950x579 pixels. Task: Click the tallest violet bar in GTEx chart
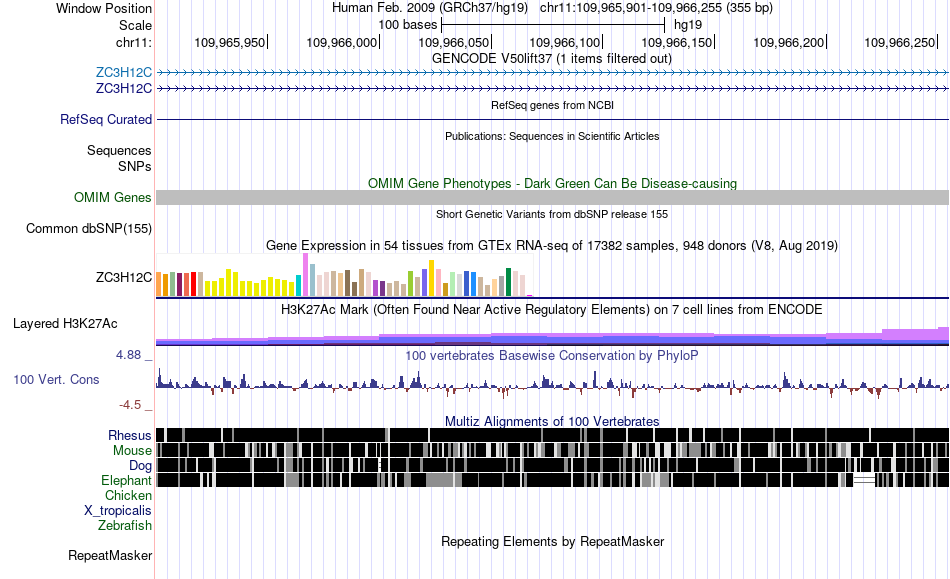305,274
